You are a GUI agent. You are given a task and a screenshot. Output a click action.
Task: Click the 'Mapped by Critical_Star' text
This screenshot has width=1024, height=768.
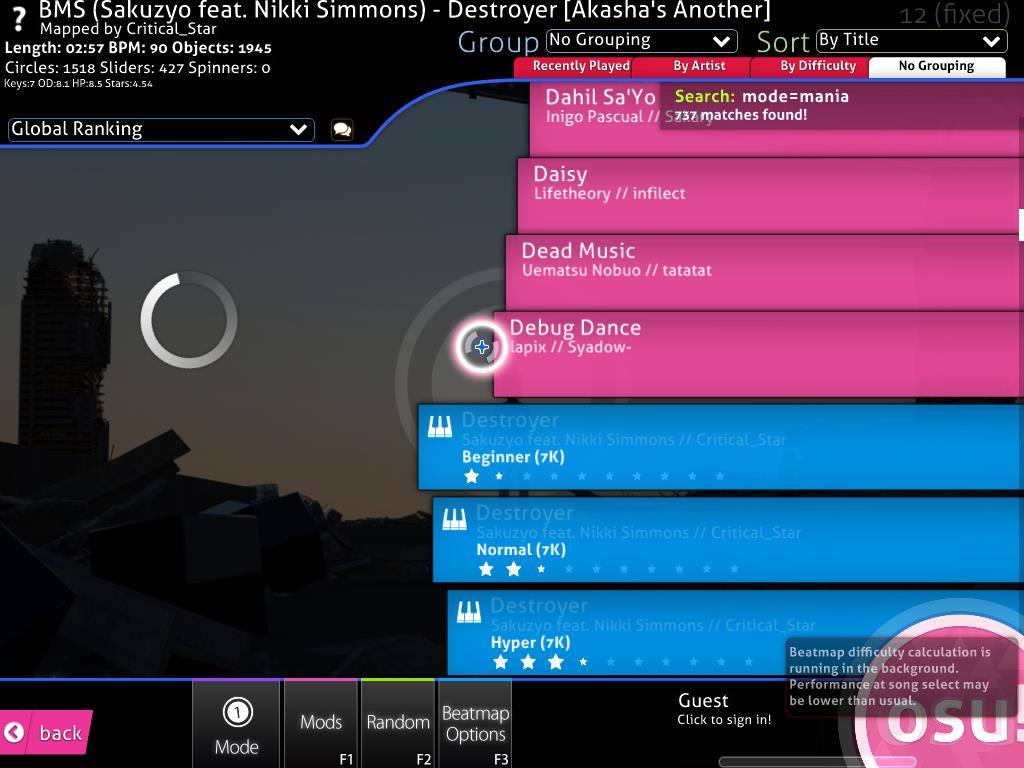click(x=128, y=29)
